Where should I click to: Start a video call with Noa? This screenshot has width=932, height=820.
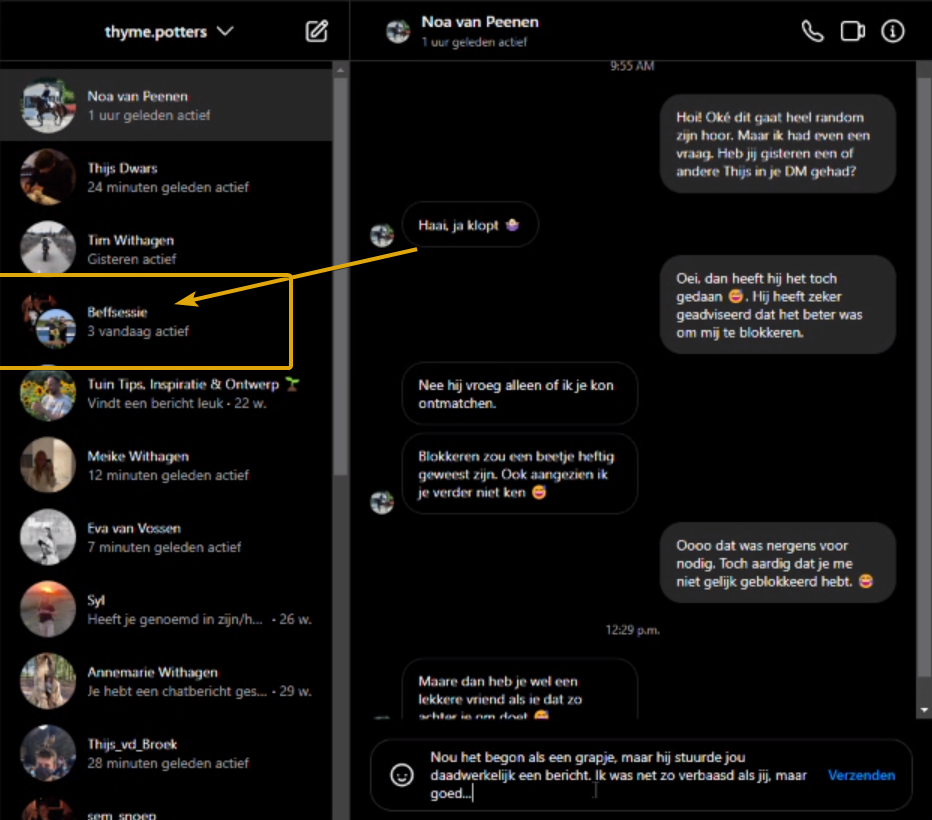tap(852, 31)
